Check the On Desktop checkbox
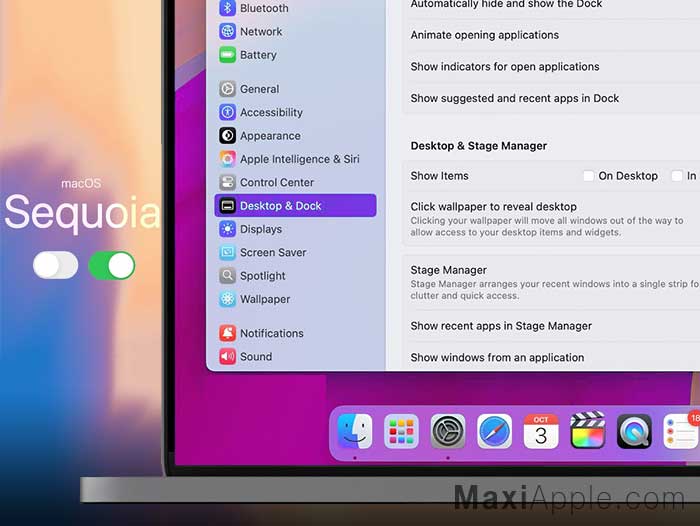 tap(588, 176)
